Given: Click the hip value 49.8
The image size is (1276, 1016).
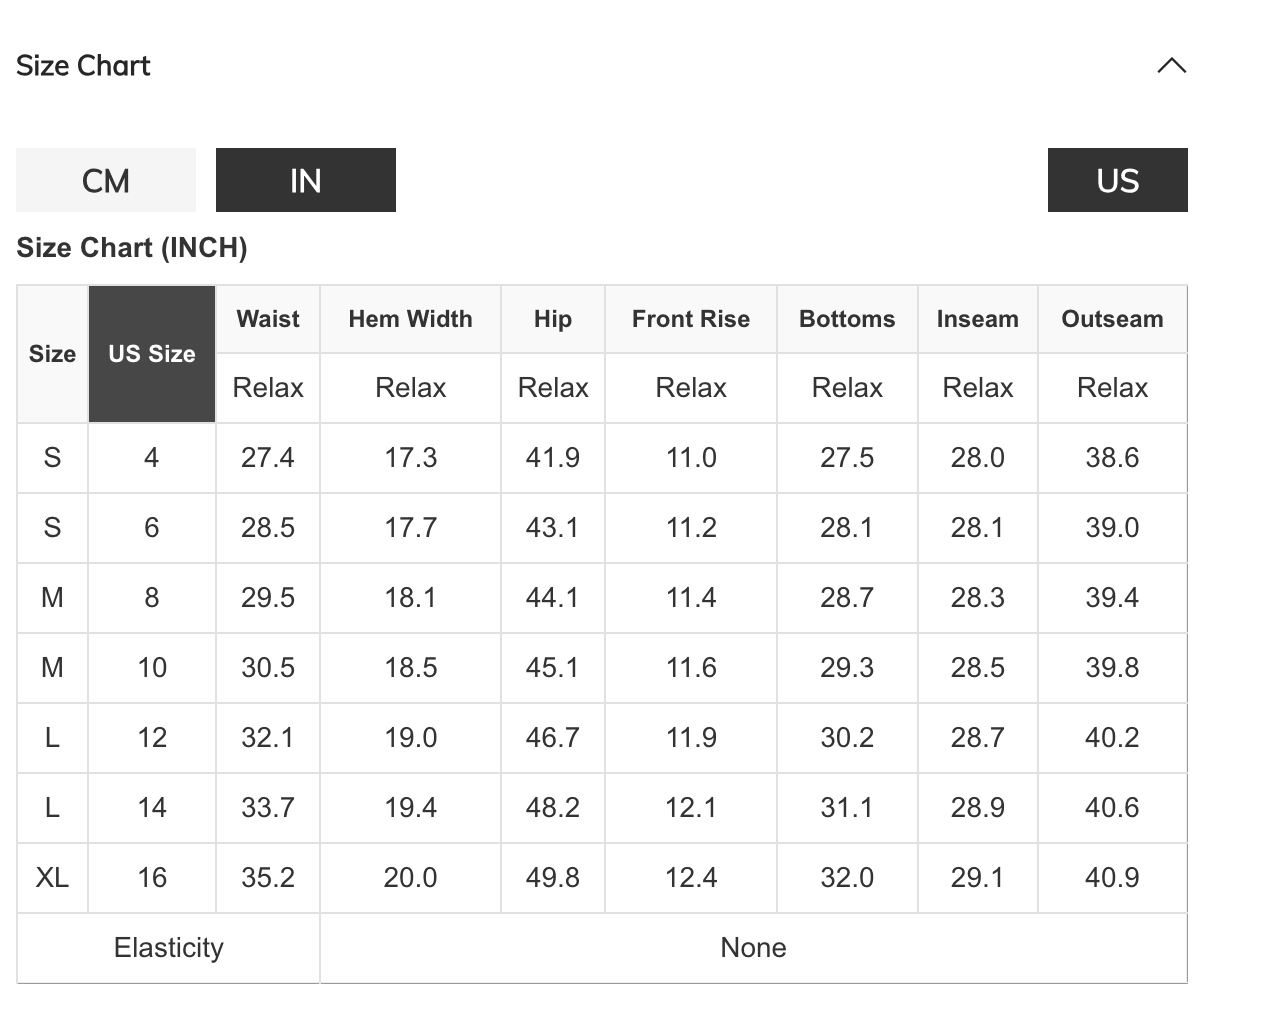Looking at the screenshot, I should tap(552, 878).
